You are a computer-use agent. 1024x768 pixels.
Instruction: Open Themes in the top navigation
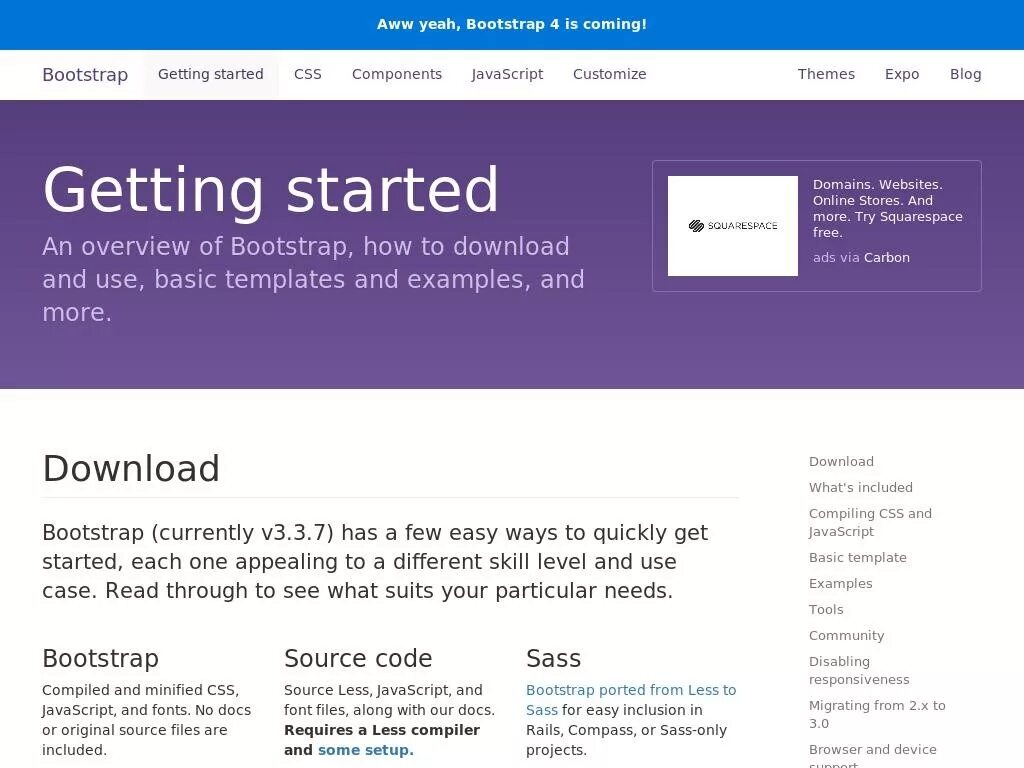point(826,74)
